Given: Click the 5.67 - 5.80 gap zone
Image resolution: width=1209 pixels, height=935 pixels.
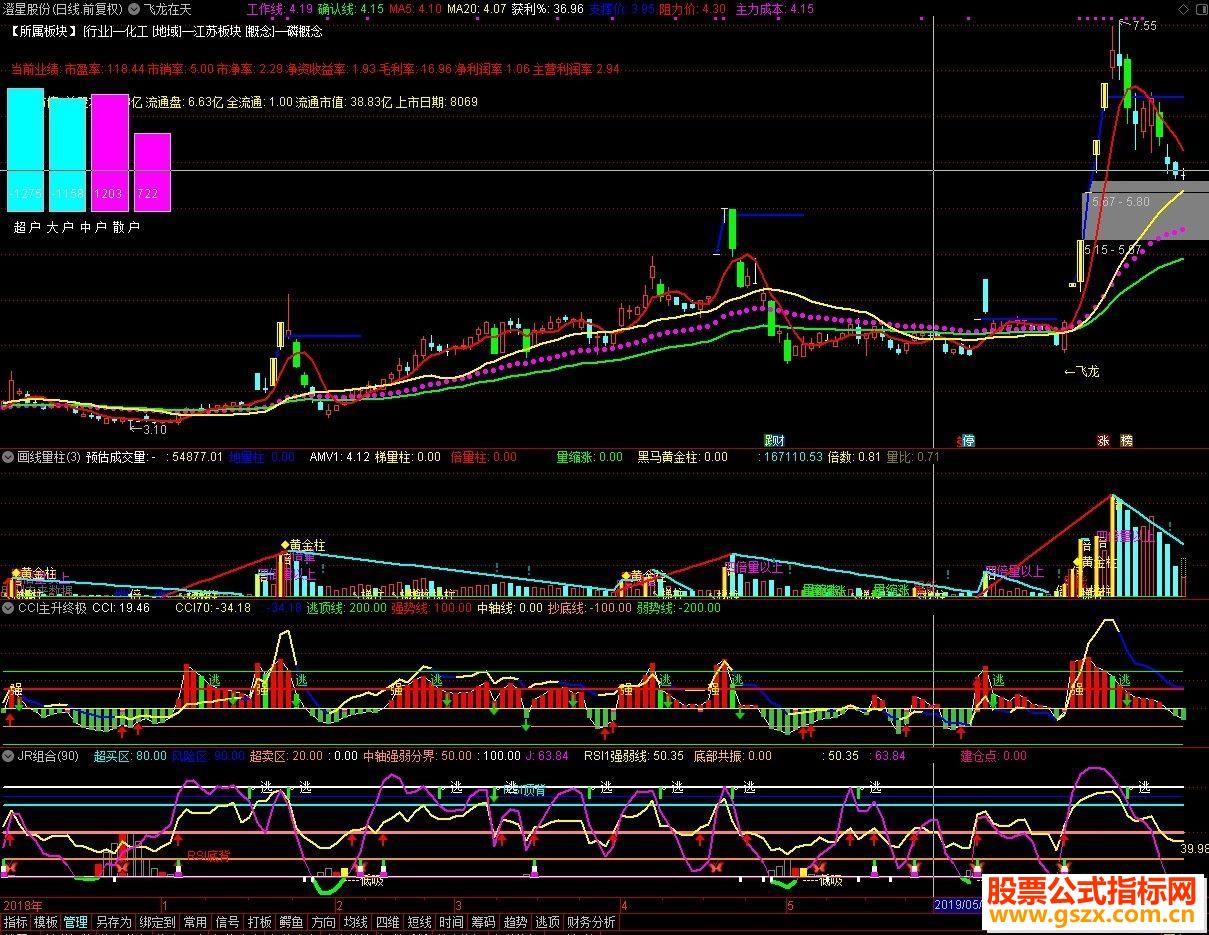Looking at the screenshot, I should 1120,202.
